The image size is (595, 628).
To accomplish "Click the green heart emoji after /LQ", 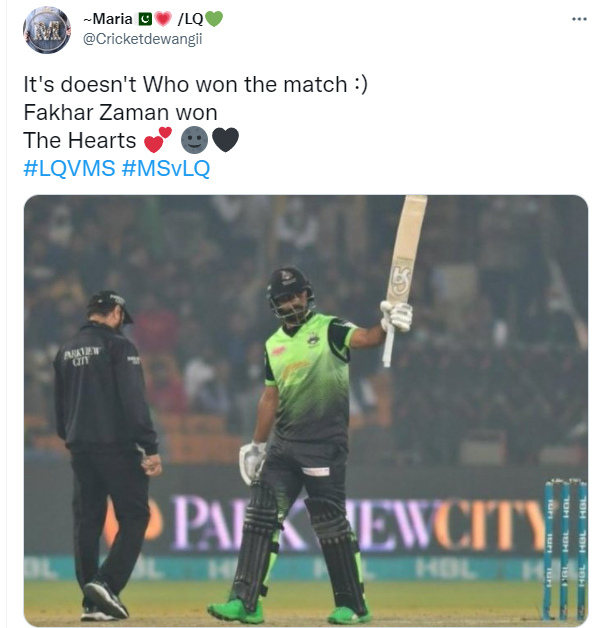I will click(x=214, y=19).
